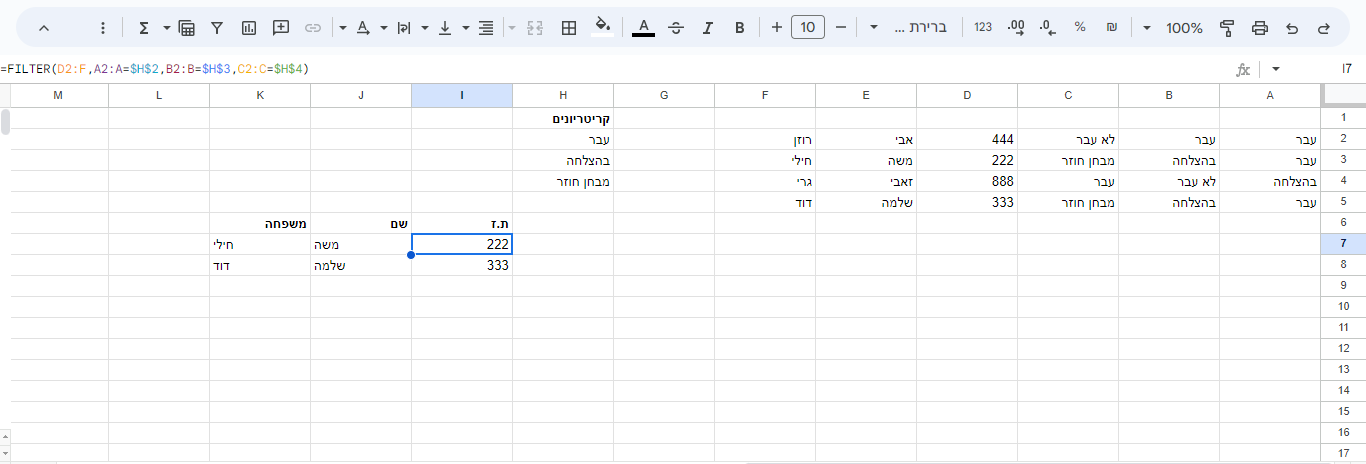This screenshot has height=464, width=1366.
Task: Select cell רוזן in column F
Action: tap(765, 139)
